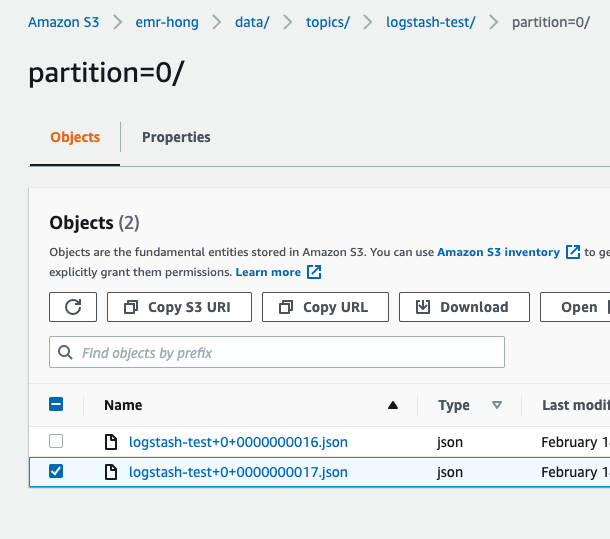
Task: Focus the Find objects by prefix field
Action: tap(277, 352)
